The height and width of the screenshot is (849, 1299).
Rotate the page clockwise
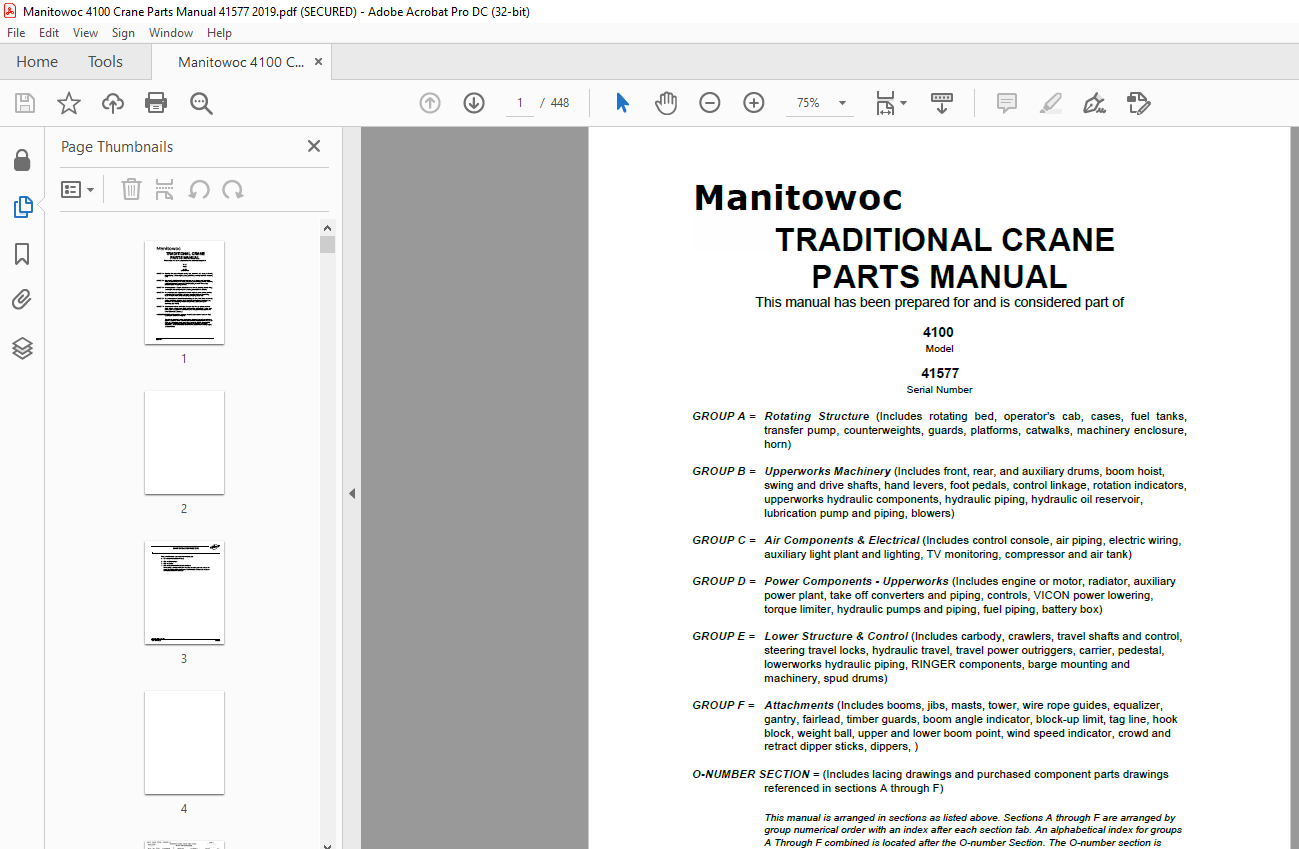tap(233, 189)
